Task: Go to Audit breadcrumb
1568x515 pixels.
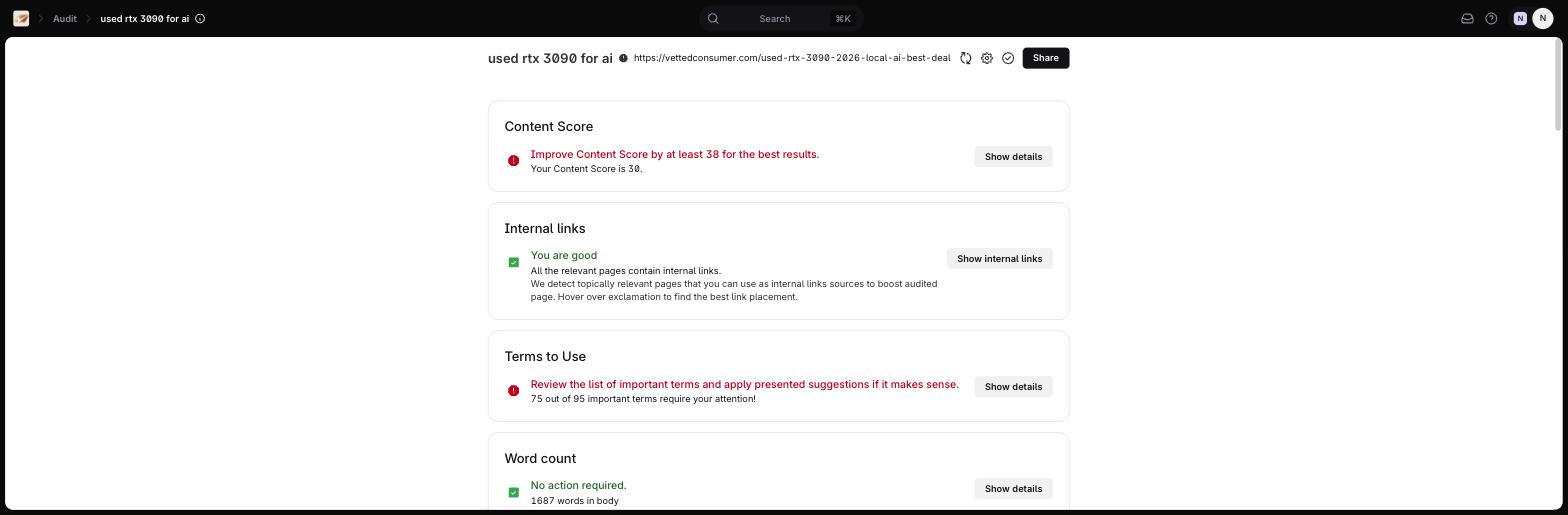Action: pyautogui.click(x=65, y=18)
